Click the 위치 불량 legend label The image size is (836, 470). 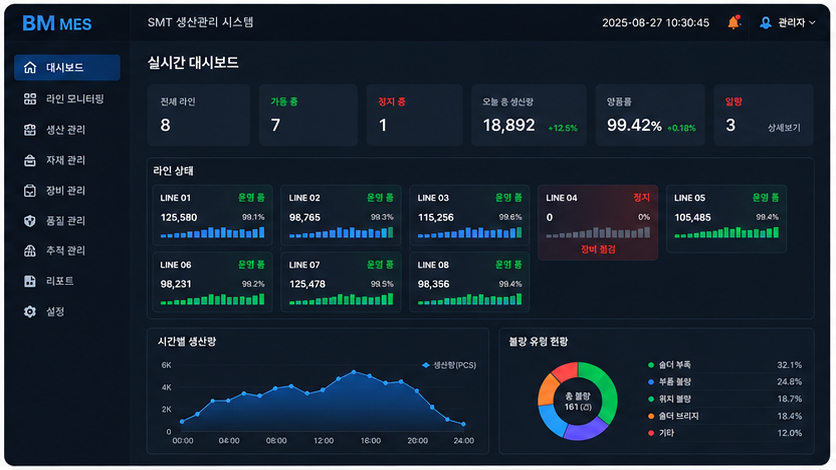pyautogui.click(x=675, y=399)
